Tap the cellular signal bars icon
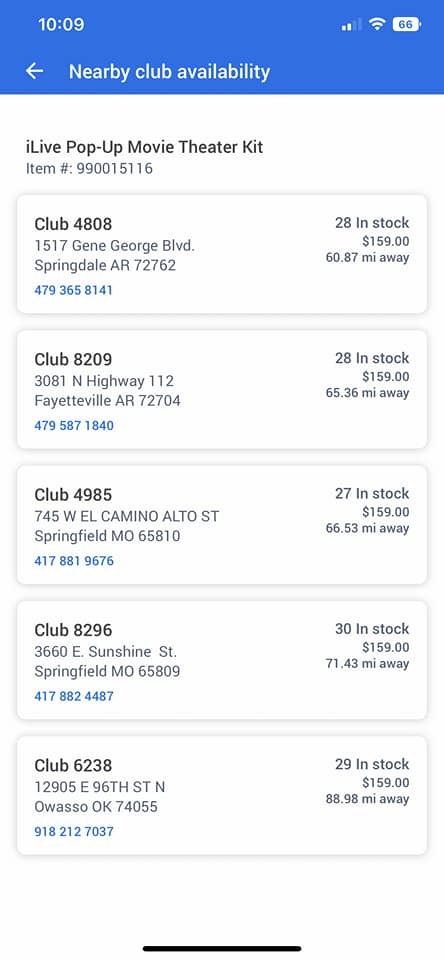The height and width of the screenshot is (960, 444). click(x=352, y=25)
